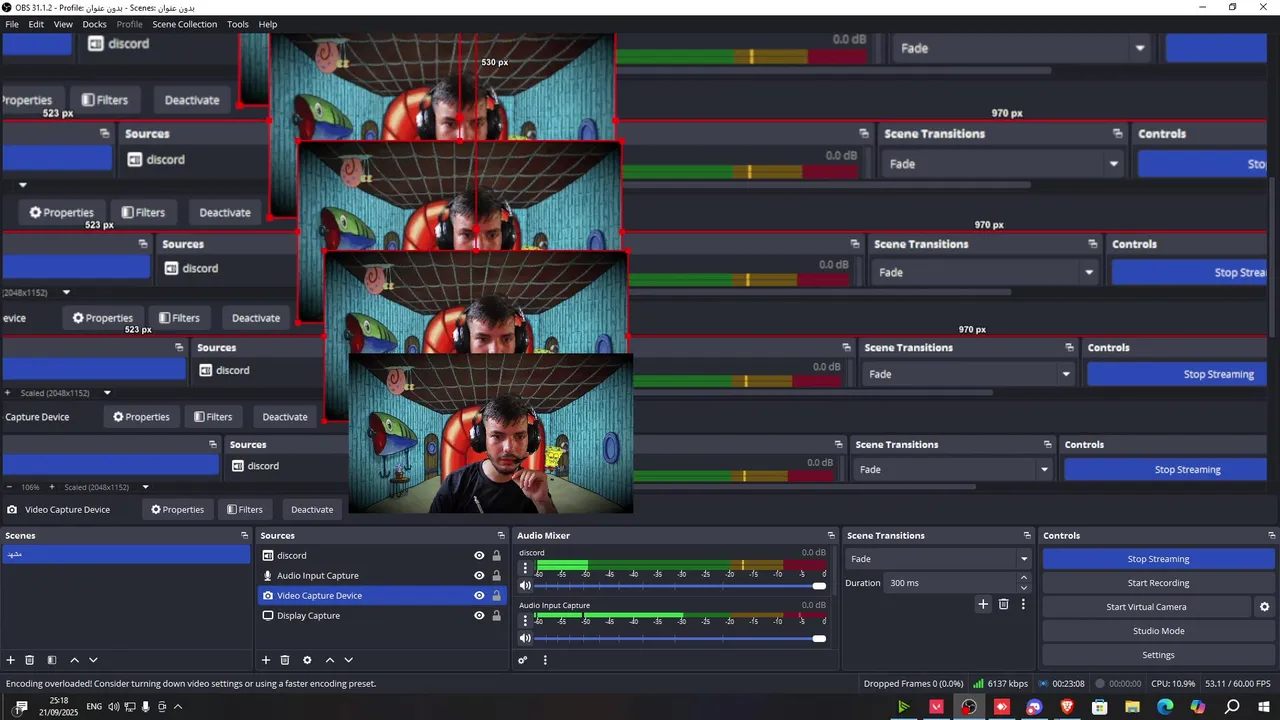Mute Audio Input Capture in Audio Mixer
Viewport: 1280px width, 720px height.
tap(525, 638)
